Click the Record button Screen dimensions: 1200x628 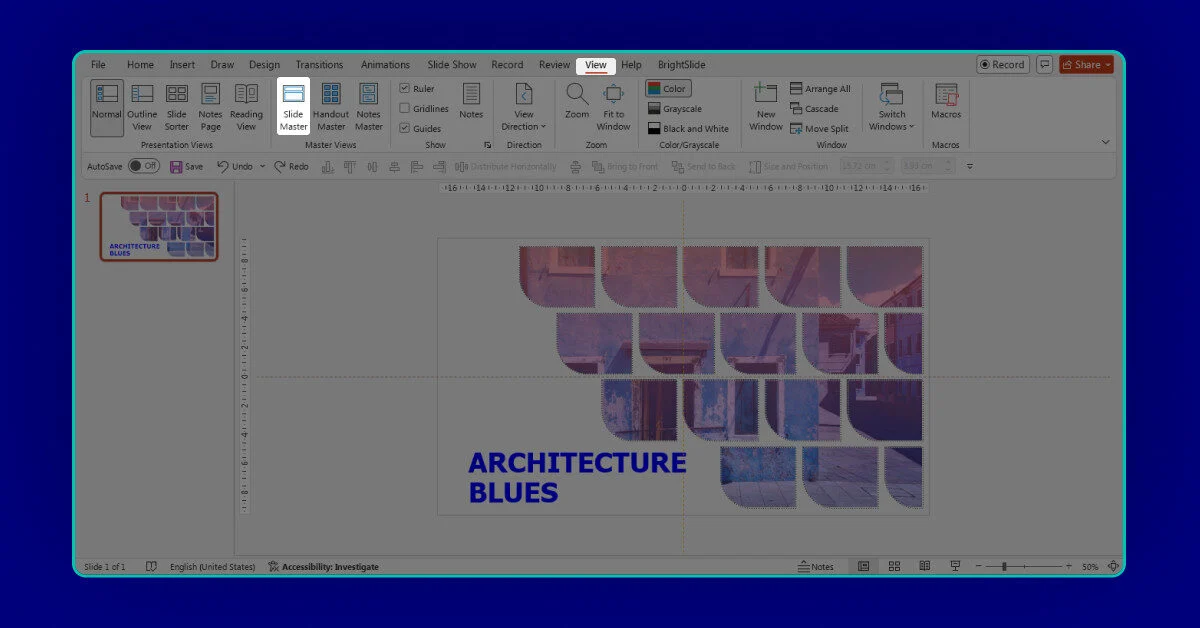point(1002,65)
